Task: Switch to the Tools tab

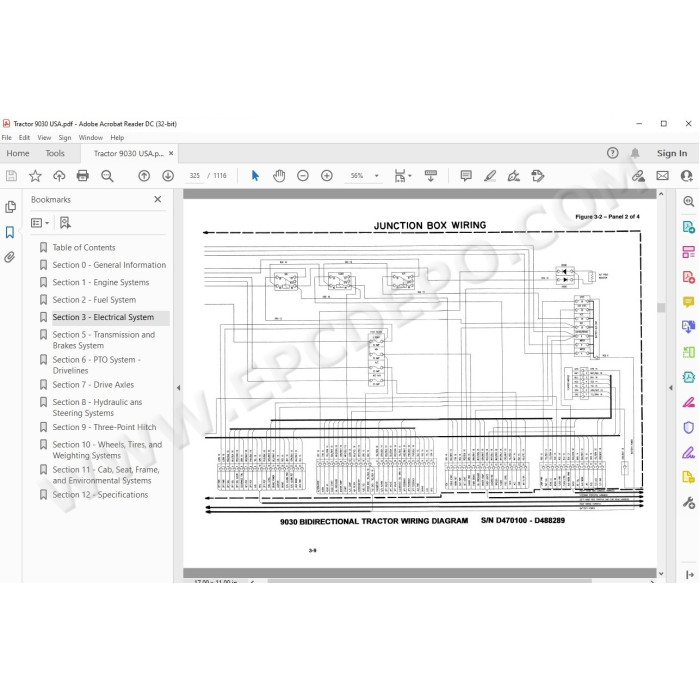Action: tap(55, 153)
